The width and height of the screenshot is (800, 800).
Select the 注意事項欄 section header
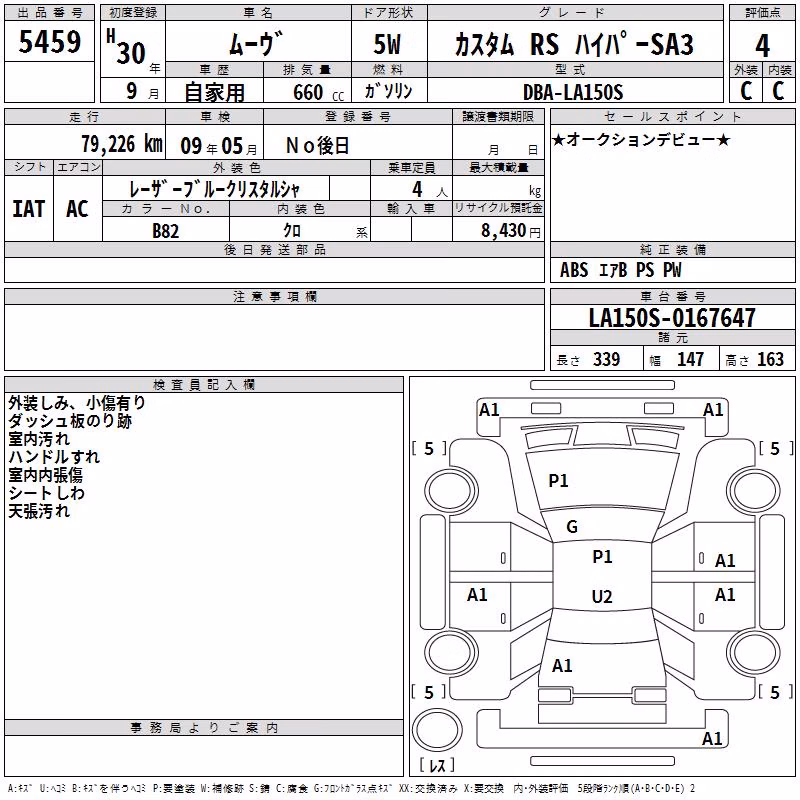coord(274,296)
